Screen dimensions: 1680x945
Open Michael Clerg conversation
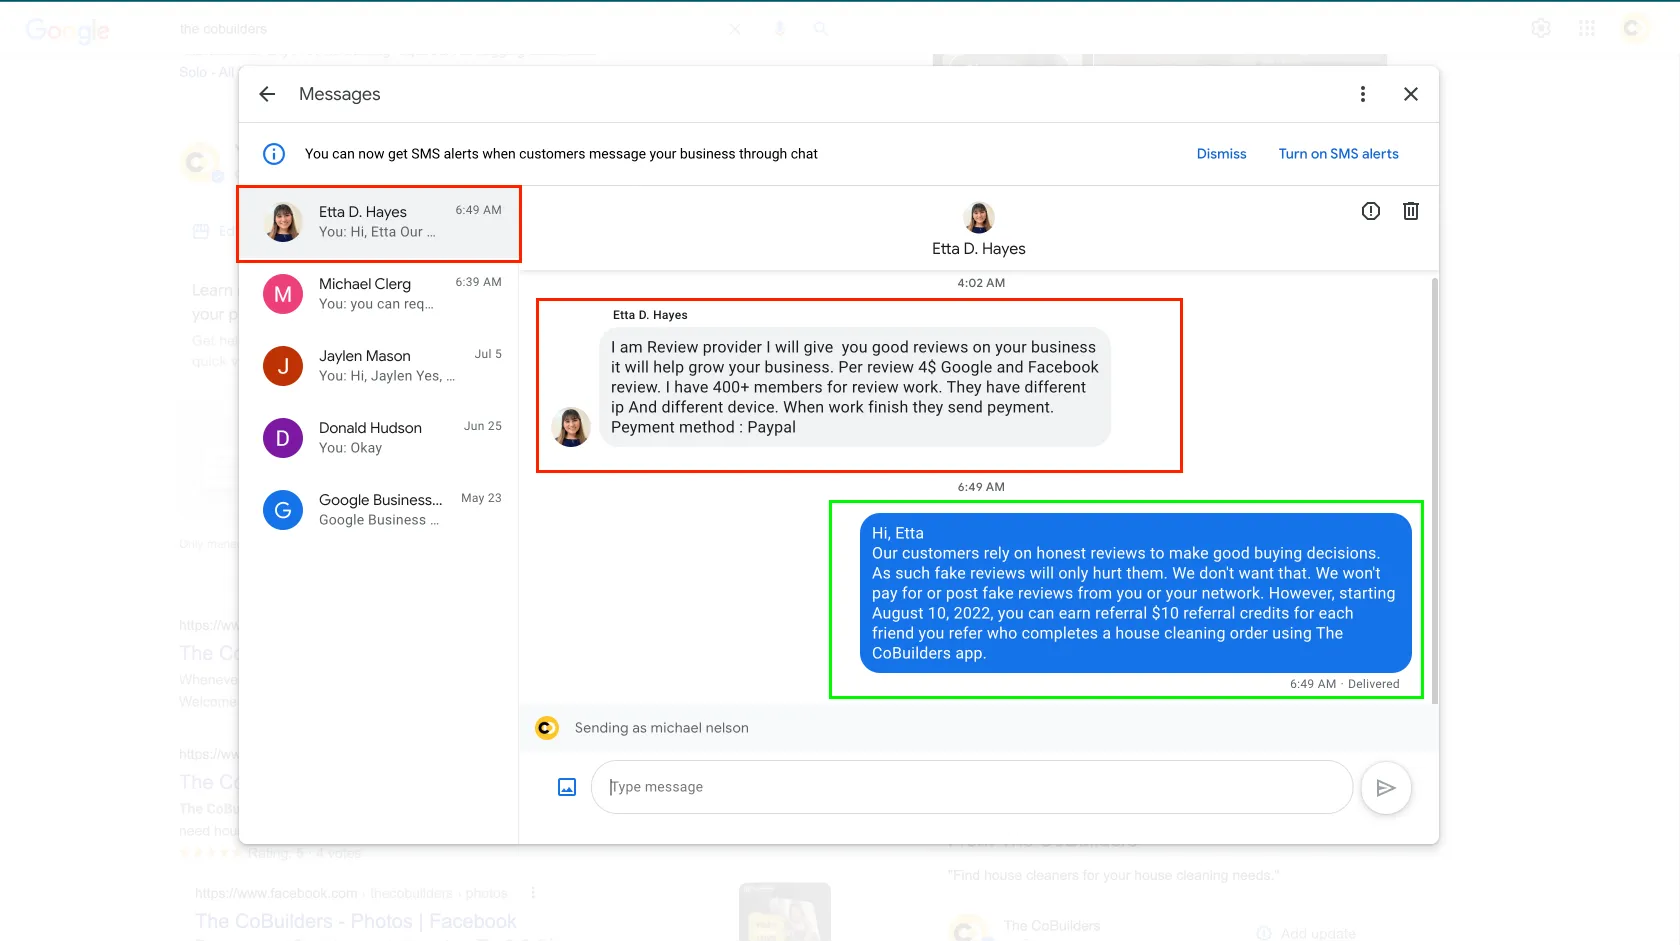pyautogui.click(x=379, y=294)
